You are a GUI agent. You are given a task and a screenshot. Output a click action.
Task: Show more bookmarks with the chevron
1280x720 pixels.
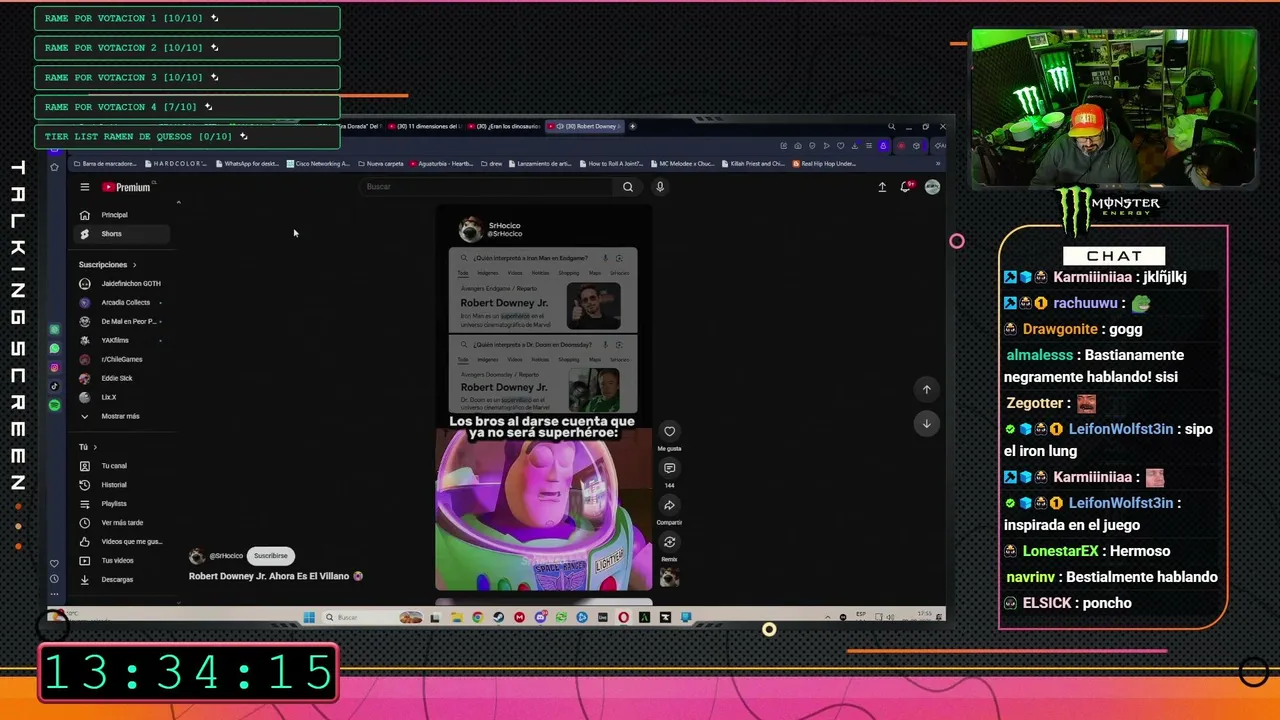[938, 163]
